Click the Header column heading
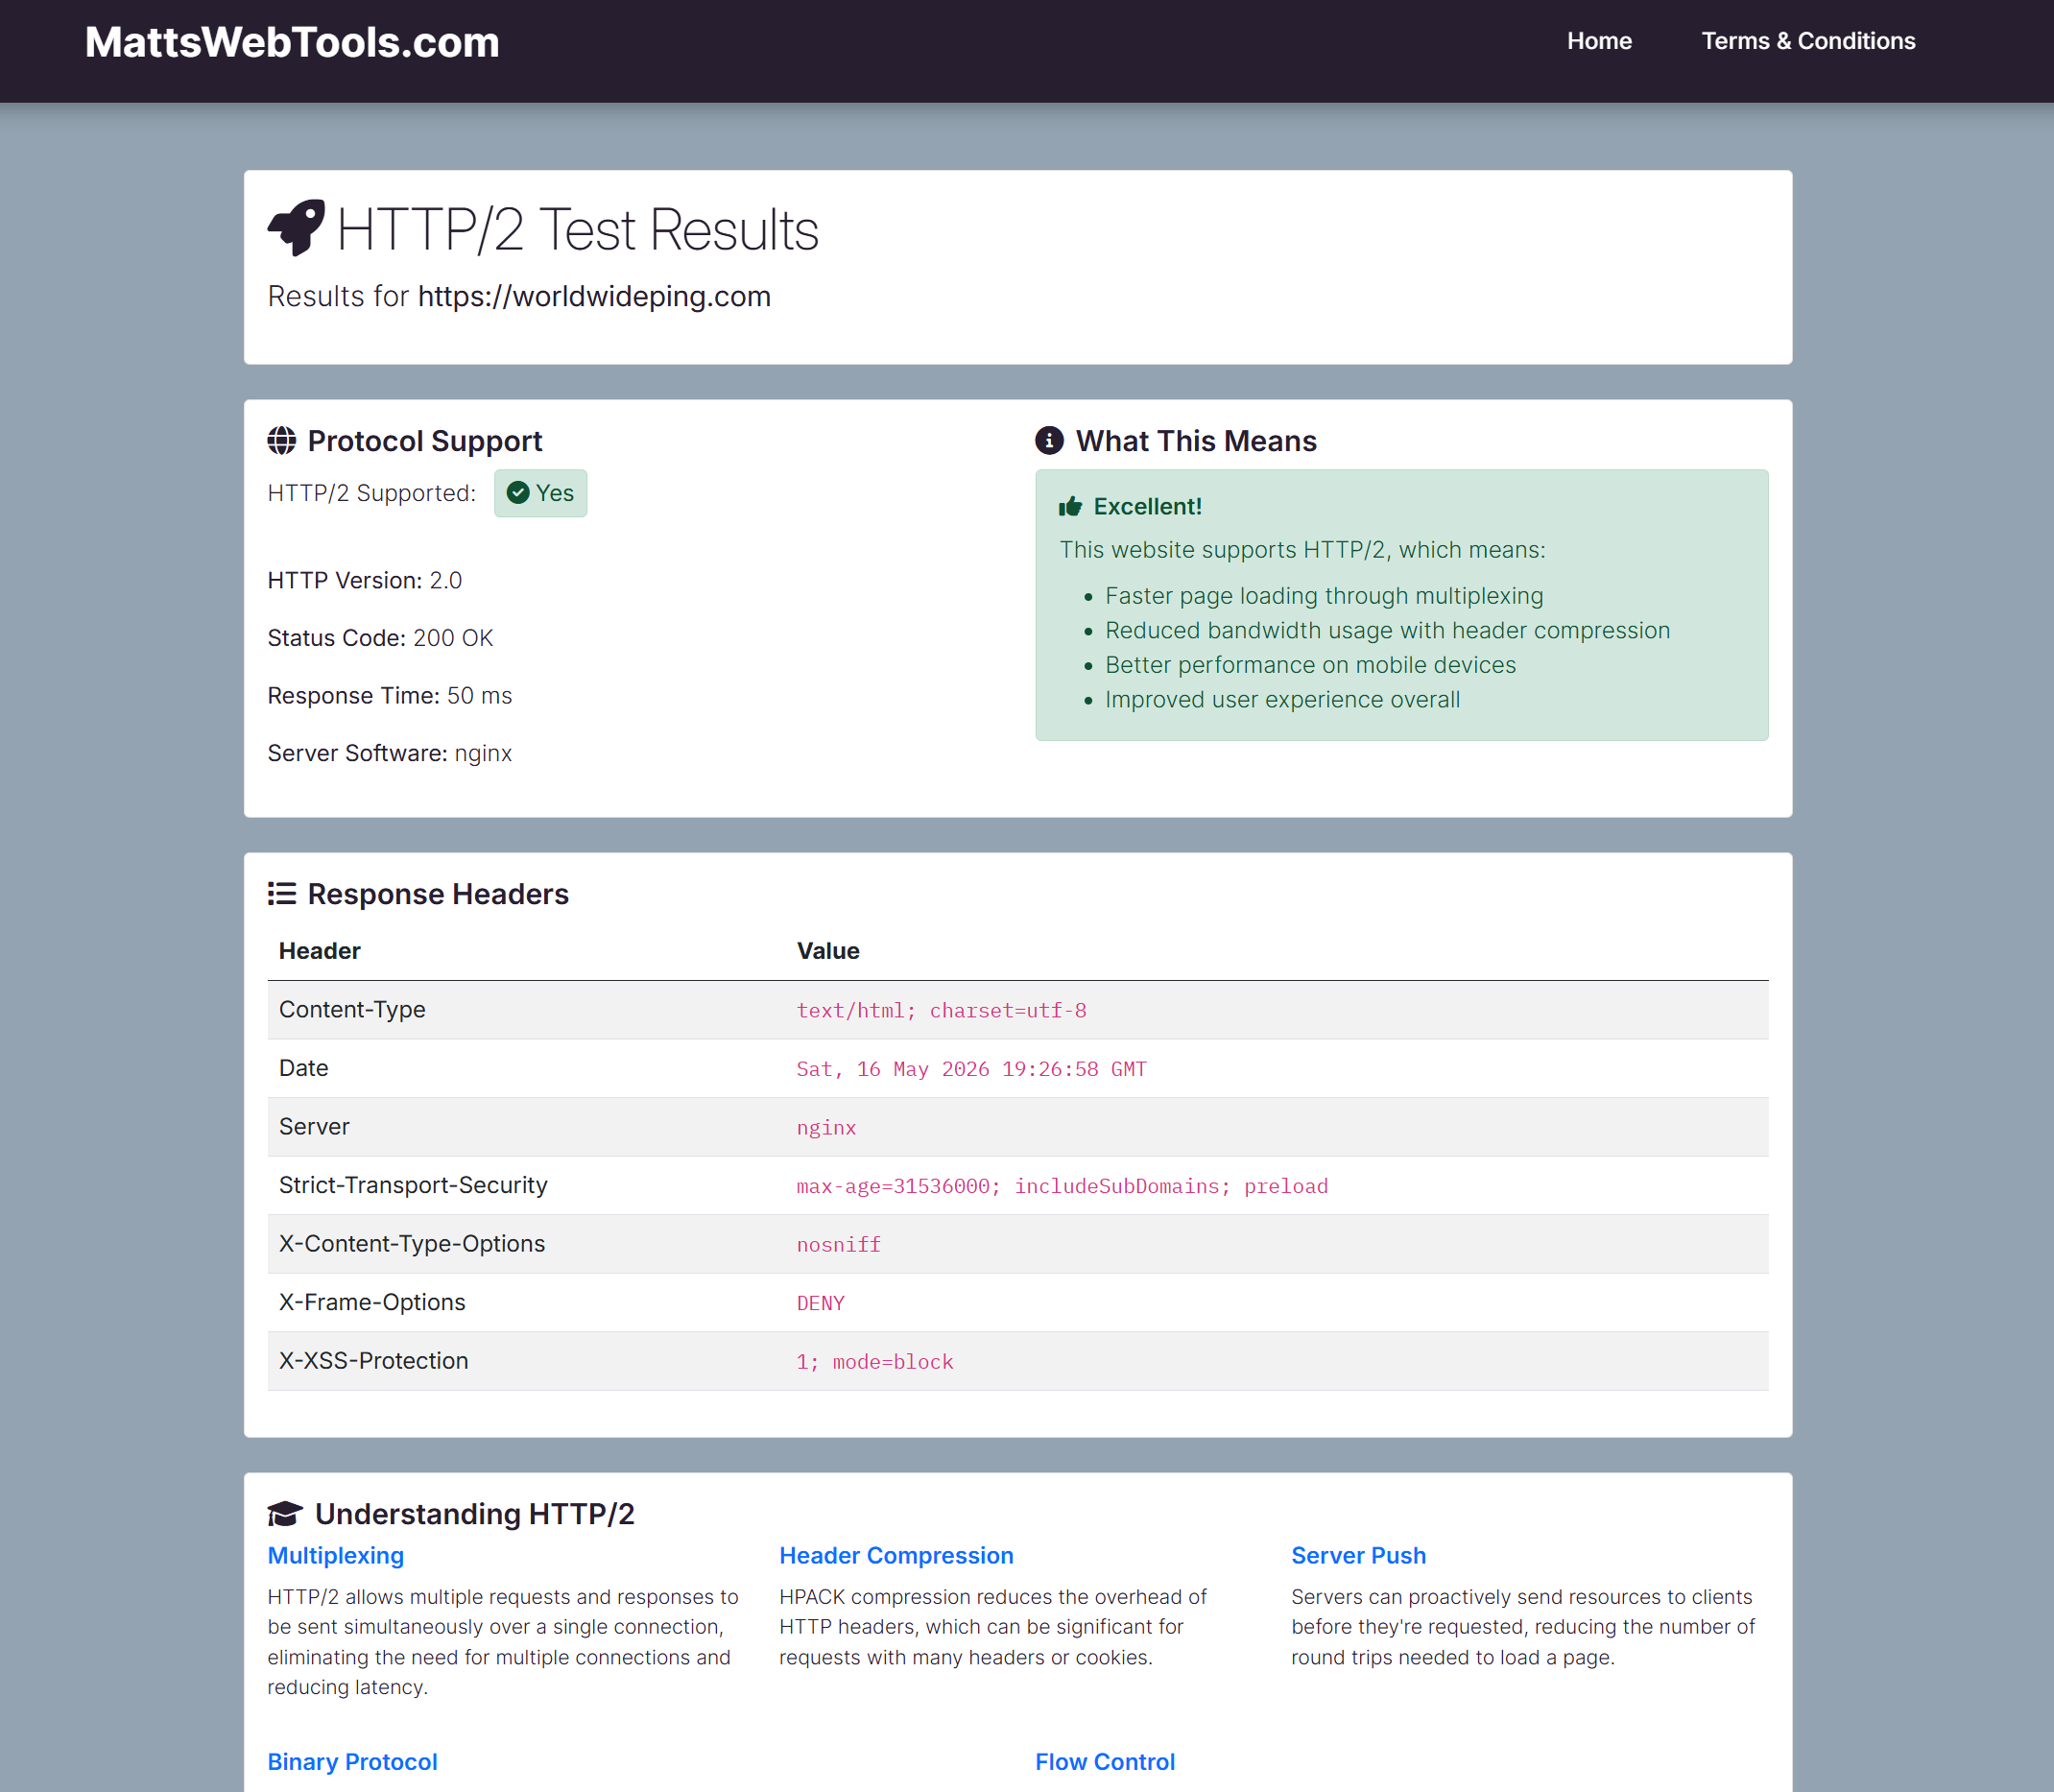The image size is (2054, 1792). [x=320, y=950]
